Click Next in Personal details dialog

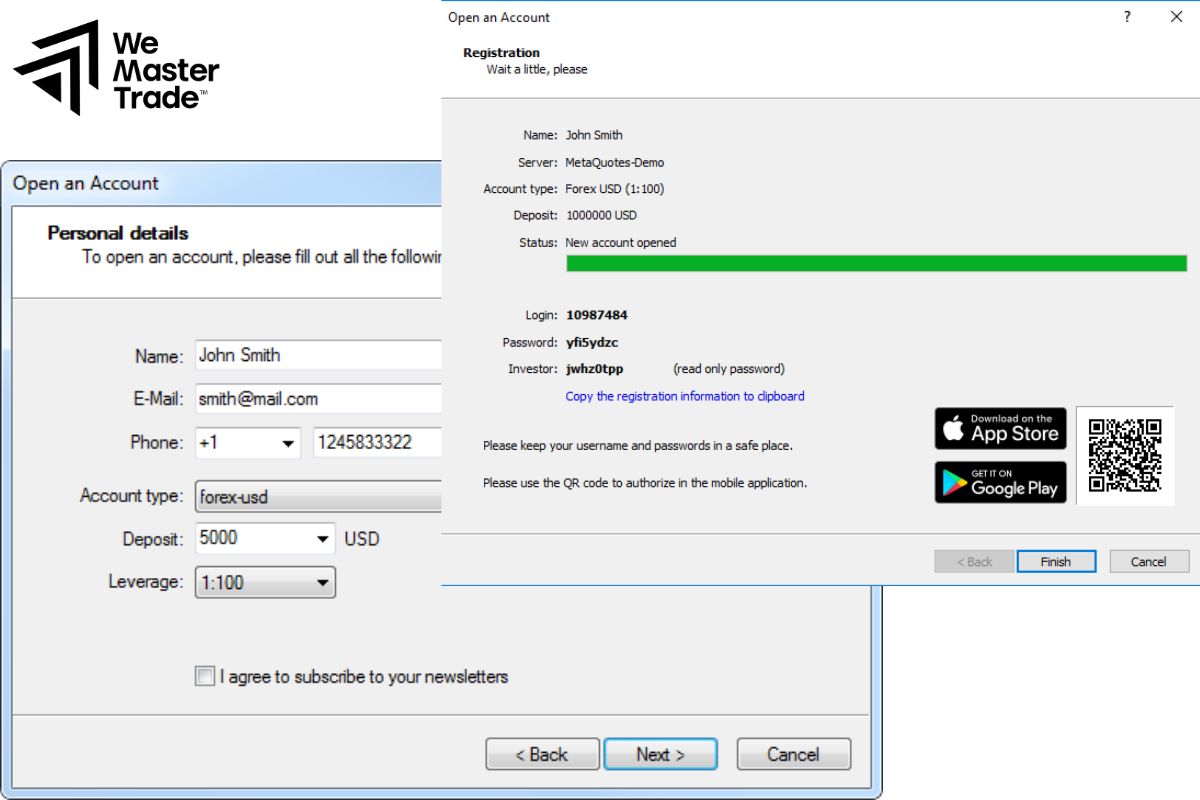tap(660, 754)
